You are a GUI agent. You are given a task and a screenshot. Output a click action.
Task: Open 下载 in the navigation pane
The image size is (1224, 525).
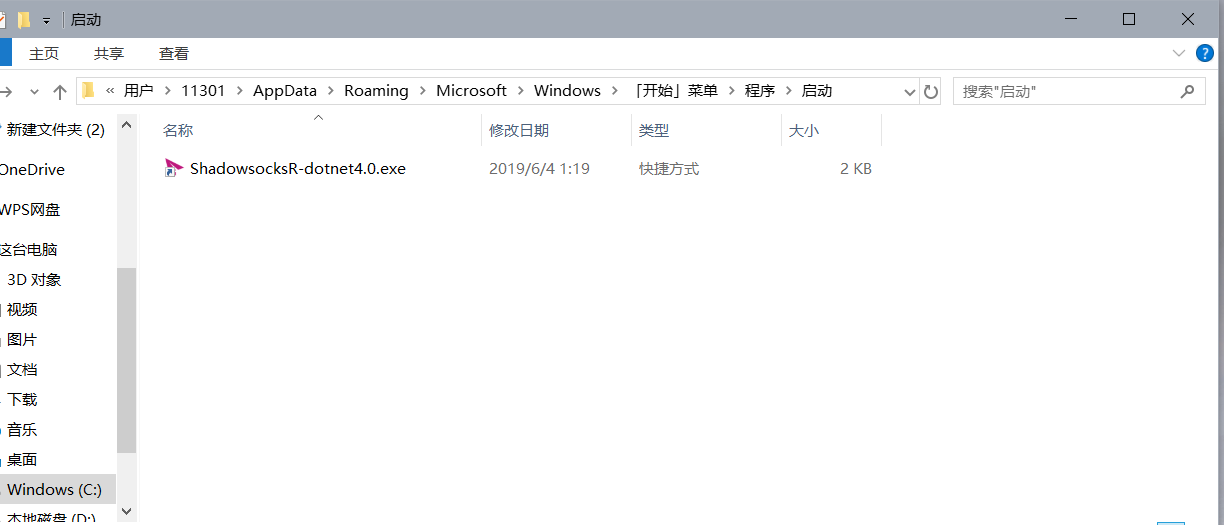point(22,399)
